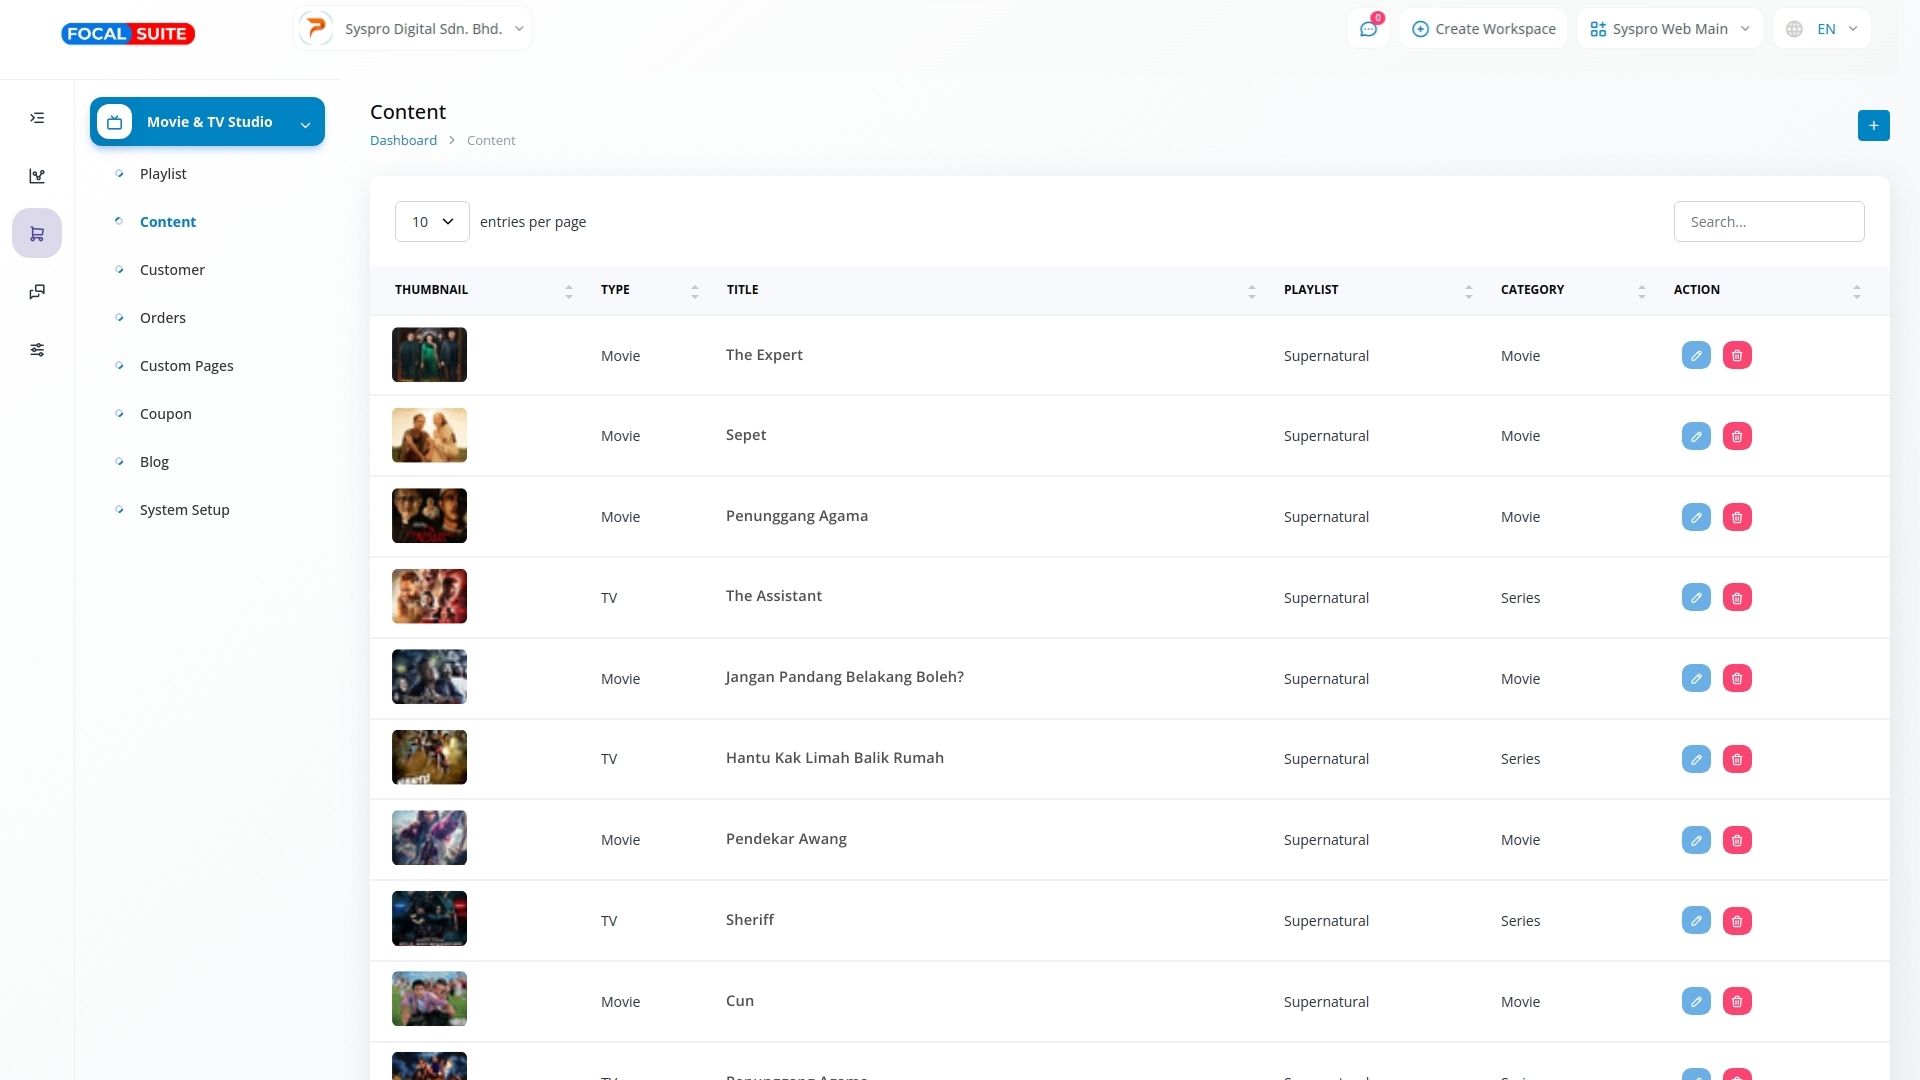
Task: Collapse the sidebar with the menu toggle icon
Action: 37,118
